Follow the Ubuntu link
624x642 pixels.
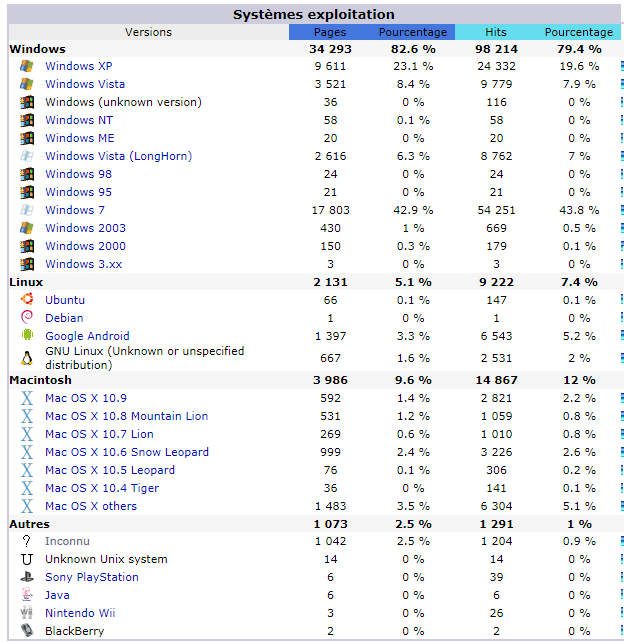pyautogui.click(x=65, y=300)
